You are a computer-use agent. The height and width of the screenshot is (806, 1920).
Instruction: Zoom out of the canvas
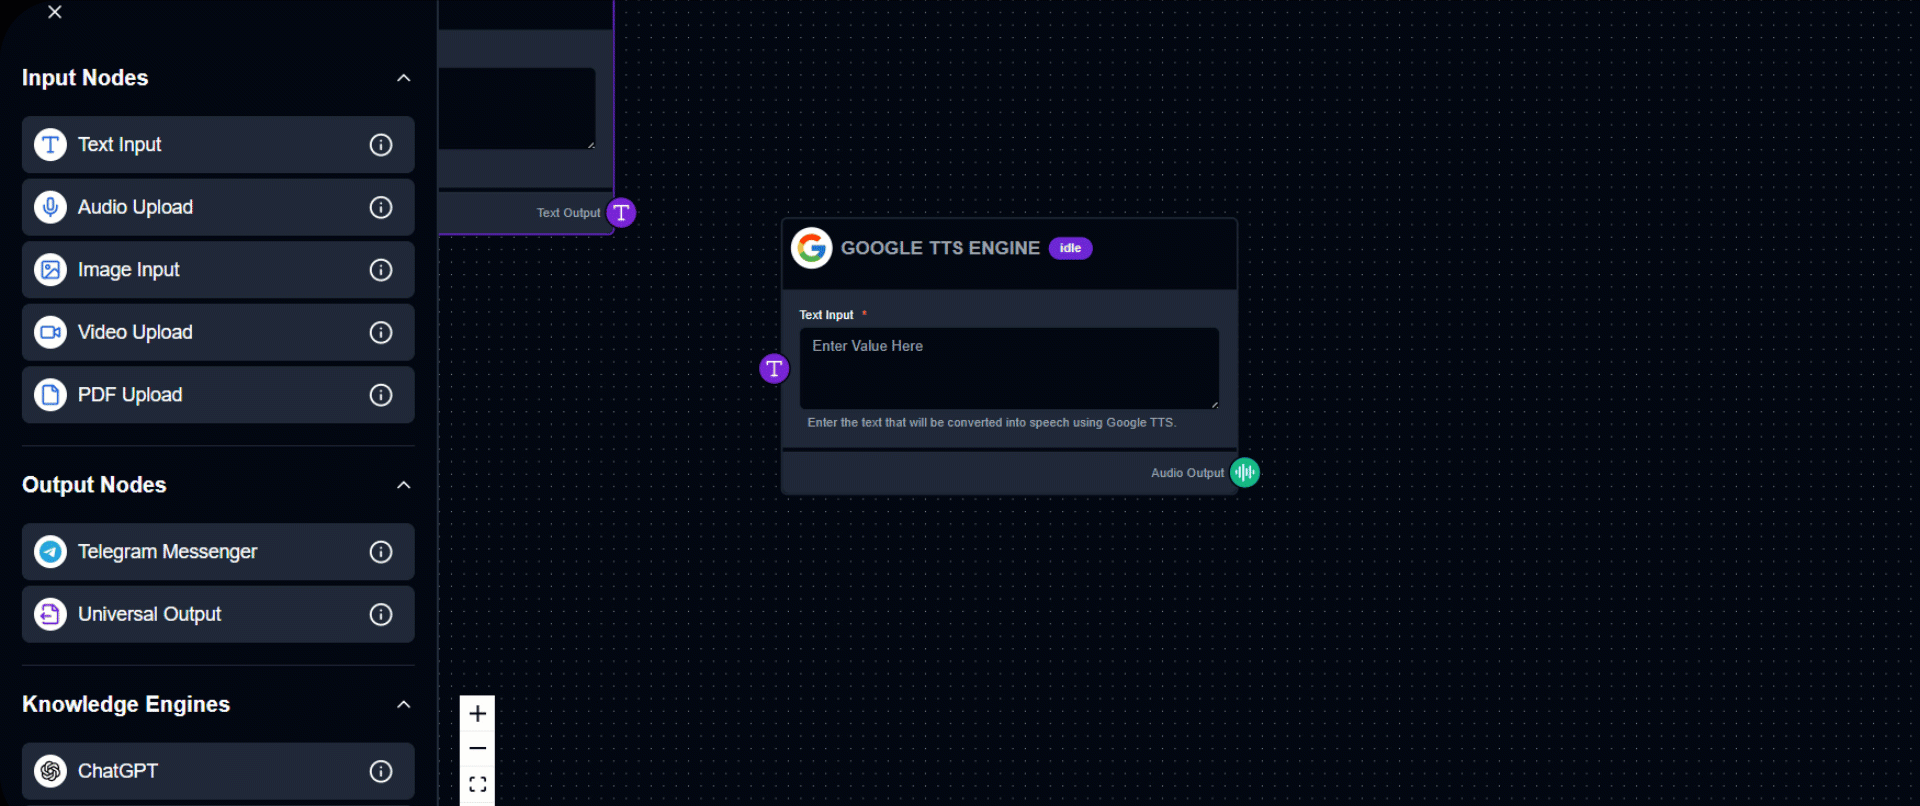pyautogui.click(x=478, y=749)
